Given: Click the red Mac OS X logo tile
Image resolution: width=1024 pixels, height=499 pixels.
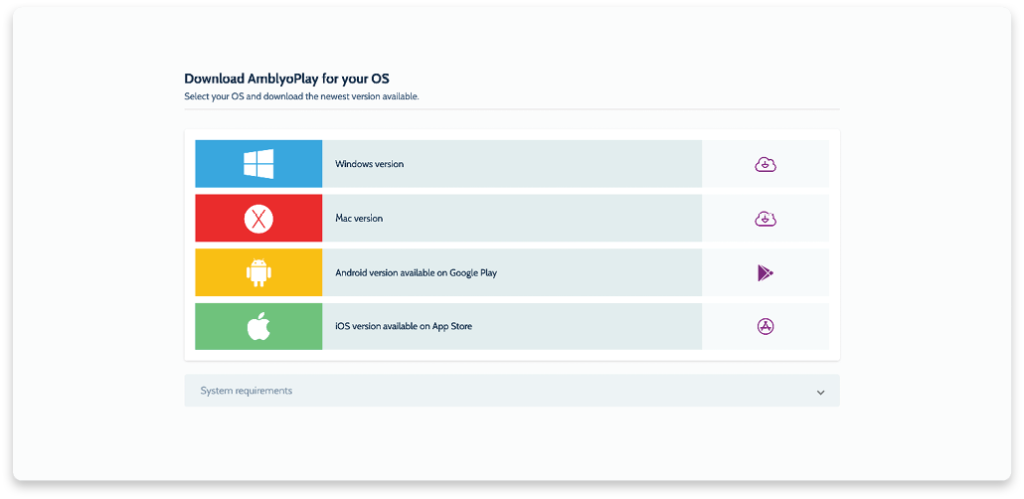Looking at the screenshot, I should [x=259, y=218].
